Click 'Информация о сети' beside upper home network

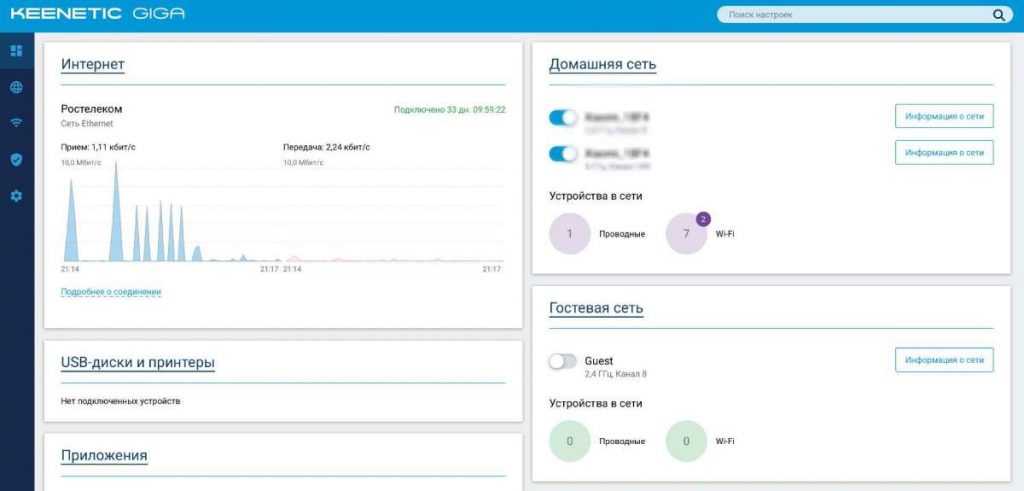click(944, 117)
